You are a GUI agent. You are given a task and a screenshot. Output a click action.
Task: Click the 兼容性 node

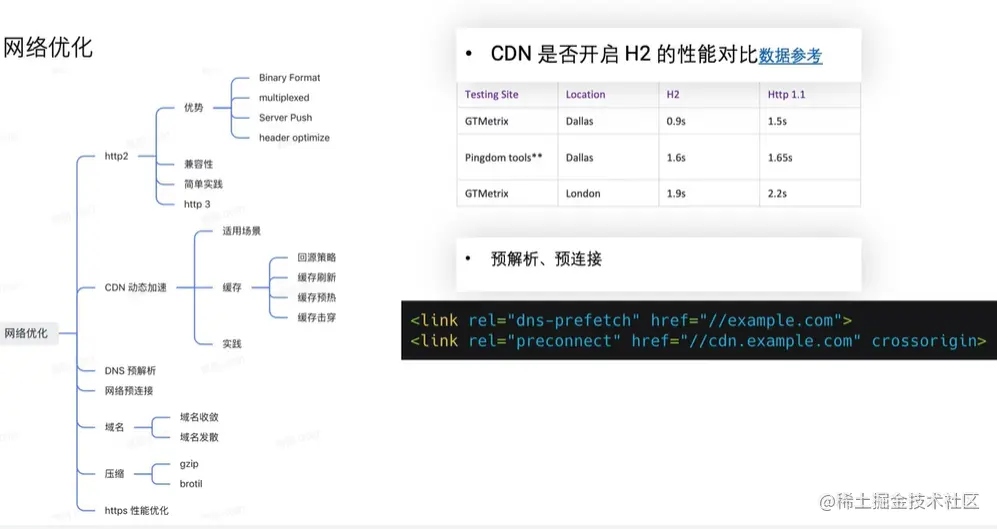point(198,164)
